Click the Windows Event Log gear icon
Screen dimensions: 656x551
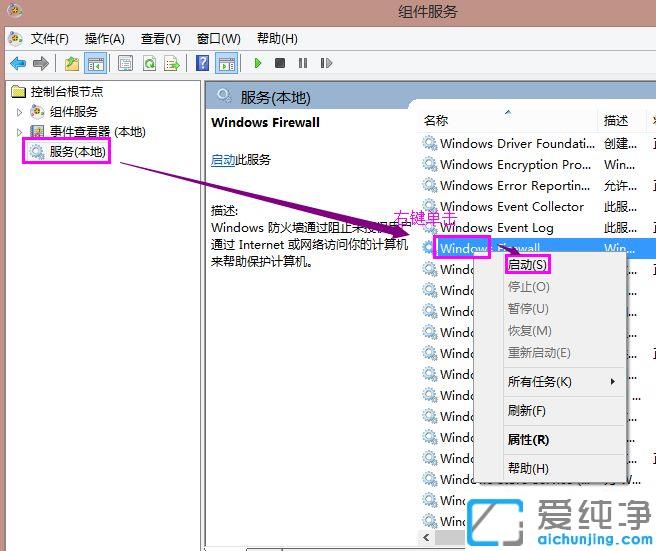[x=430, y=227]
